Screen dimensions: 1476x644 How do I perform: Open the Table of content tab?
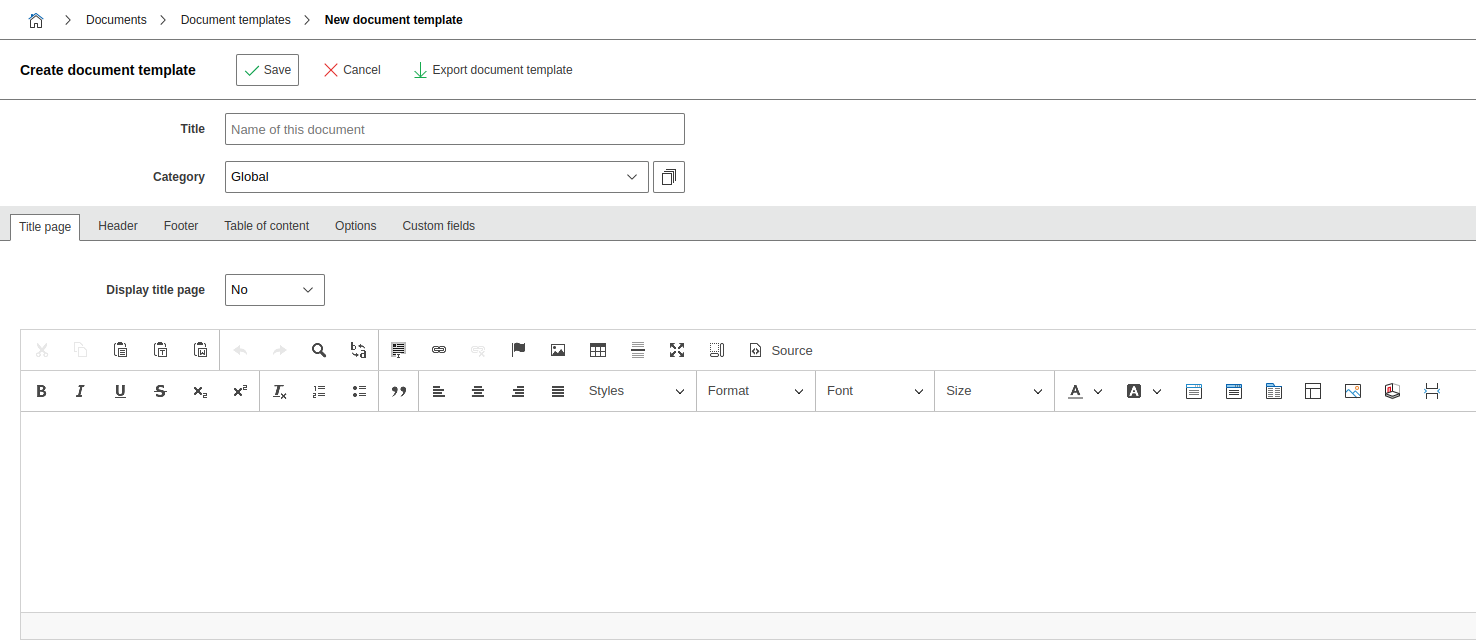point(267,226)
